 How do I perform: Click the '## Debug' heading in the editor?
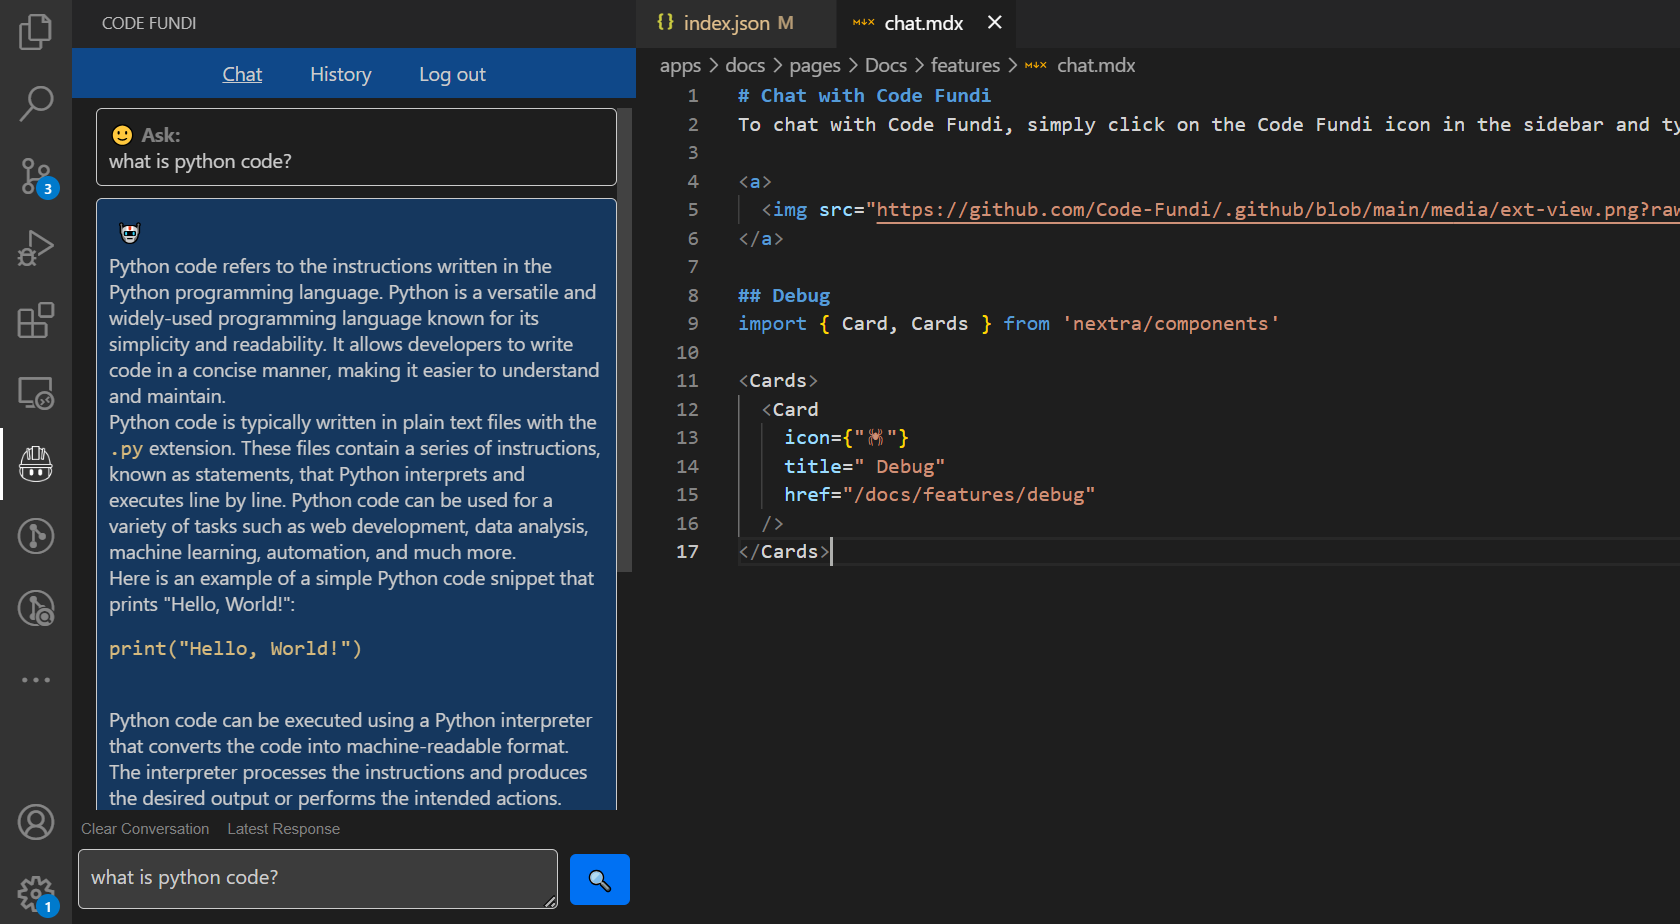coord(784,296)
